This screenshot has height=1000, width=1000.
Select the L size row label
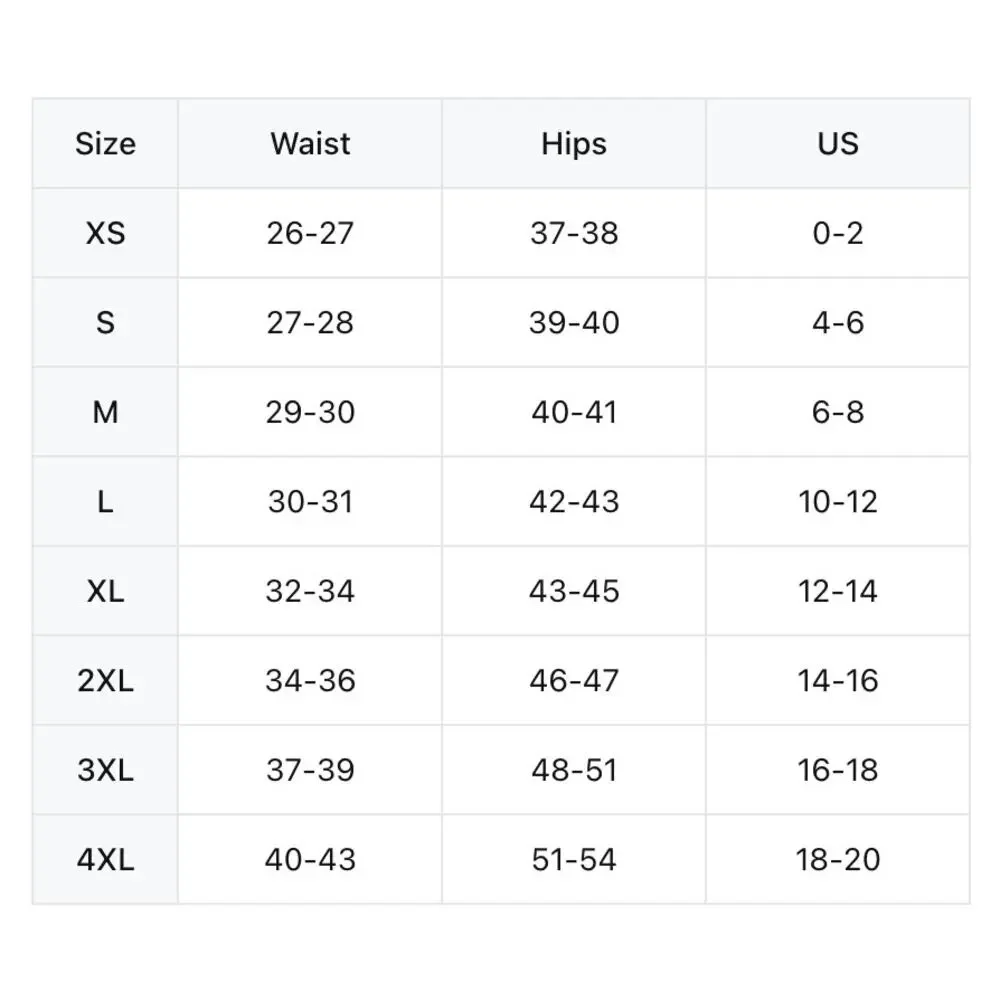click(x=105, y=501)
